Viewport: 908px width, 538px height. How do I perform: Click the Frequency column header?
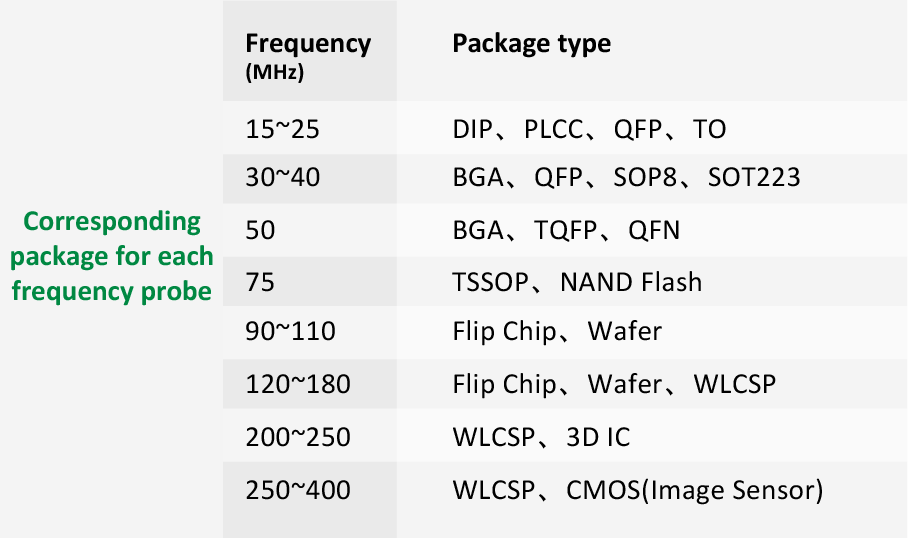308,44
